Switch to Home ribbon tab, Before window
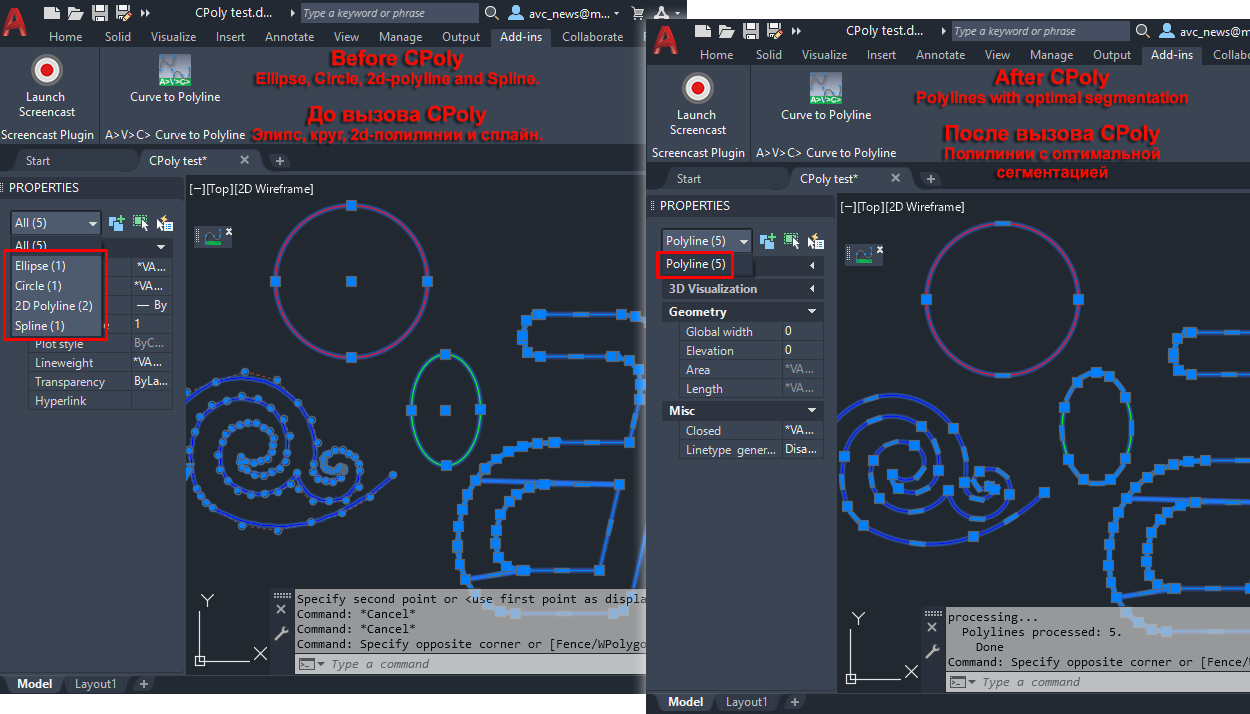Screen dimensions: 1250x714 coord(66,37)
